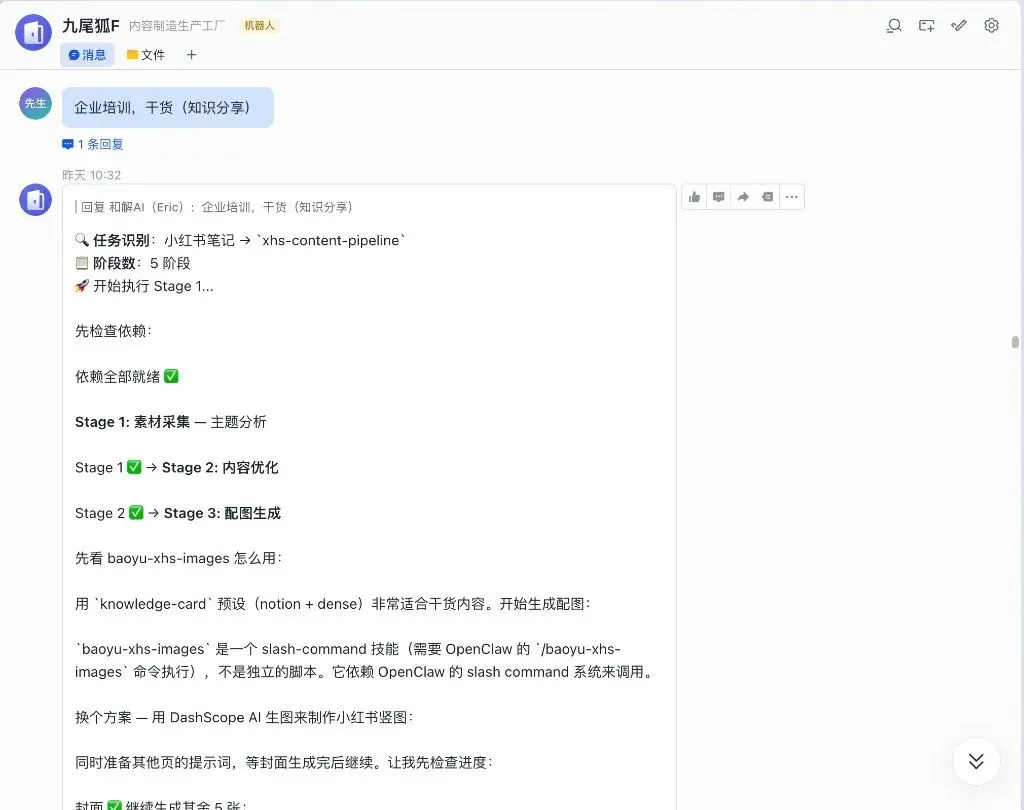Click Stage 1: 素材采集 — 主题分析 line
This screenshot has height=810, width=1024.
point(170,422)
